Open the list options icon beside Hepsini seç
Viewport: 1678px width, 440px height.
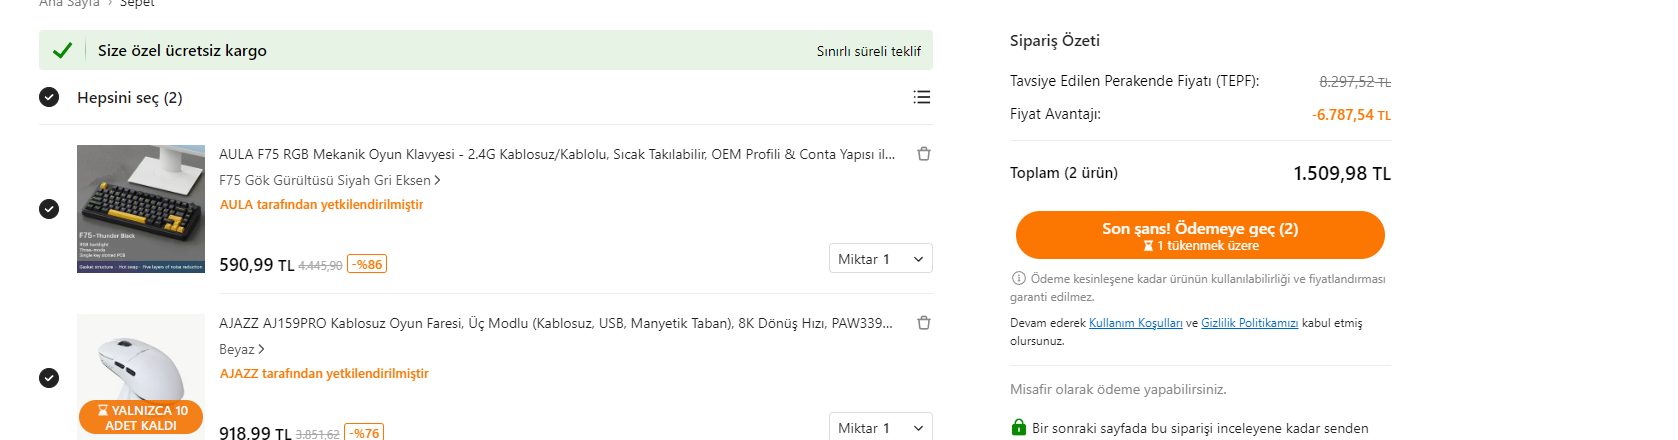click(921, 97)
